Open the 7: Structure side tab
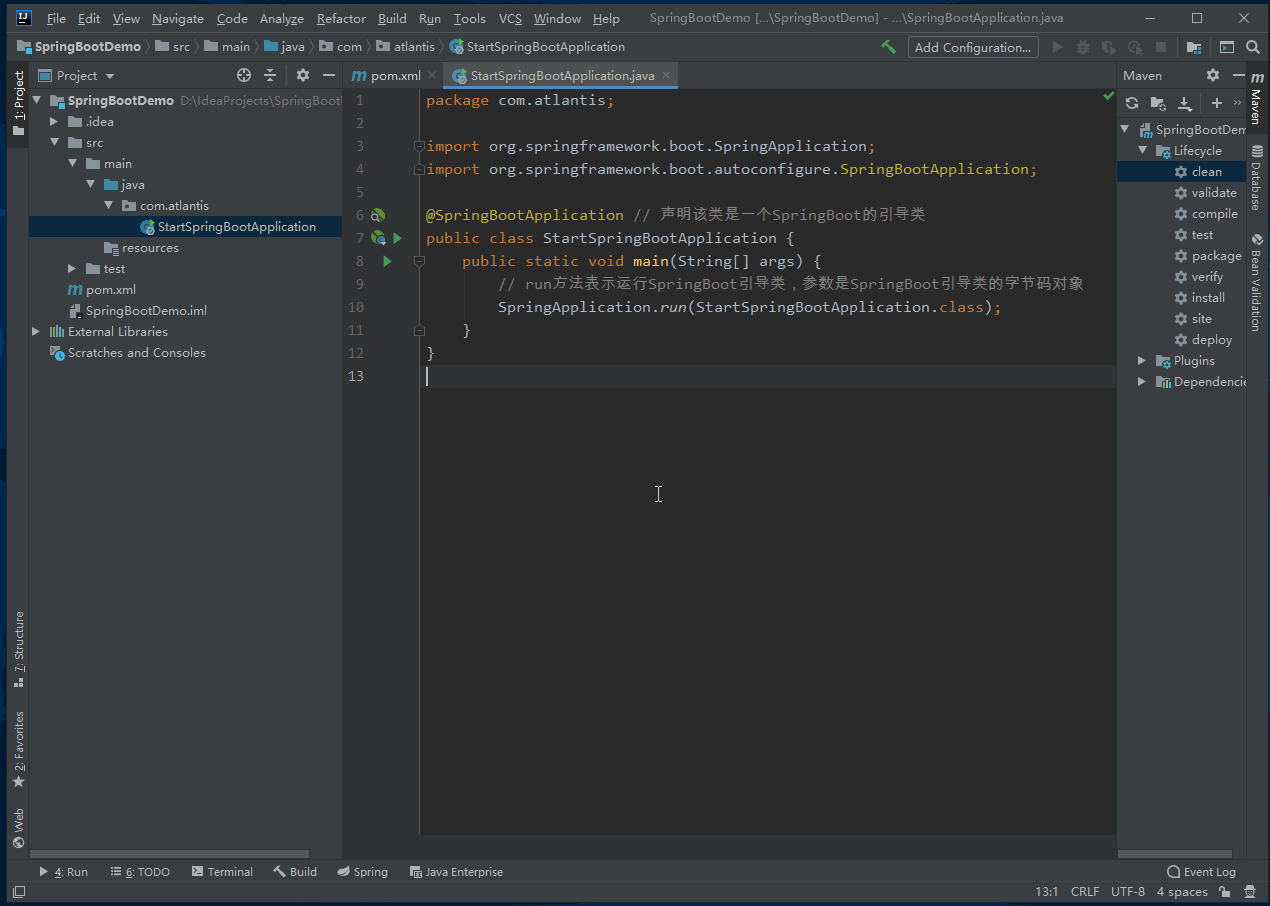This screenshot has width=1270, height=906. point(18,649)
